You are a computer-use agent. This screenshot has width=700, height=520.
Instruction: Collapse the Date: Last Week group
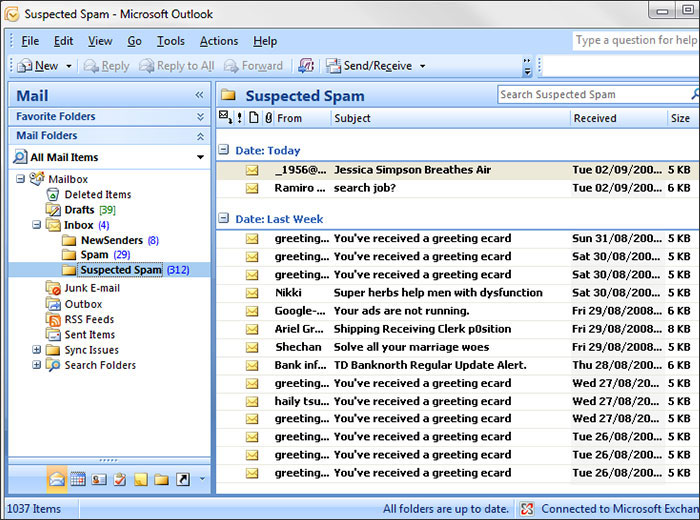pyautogui.click(x=223, y=218)
